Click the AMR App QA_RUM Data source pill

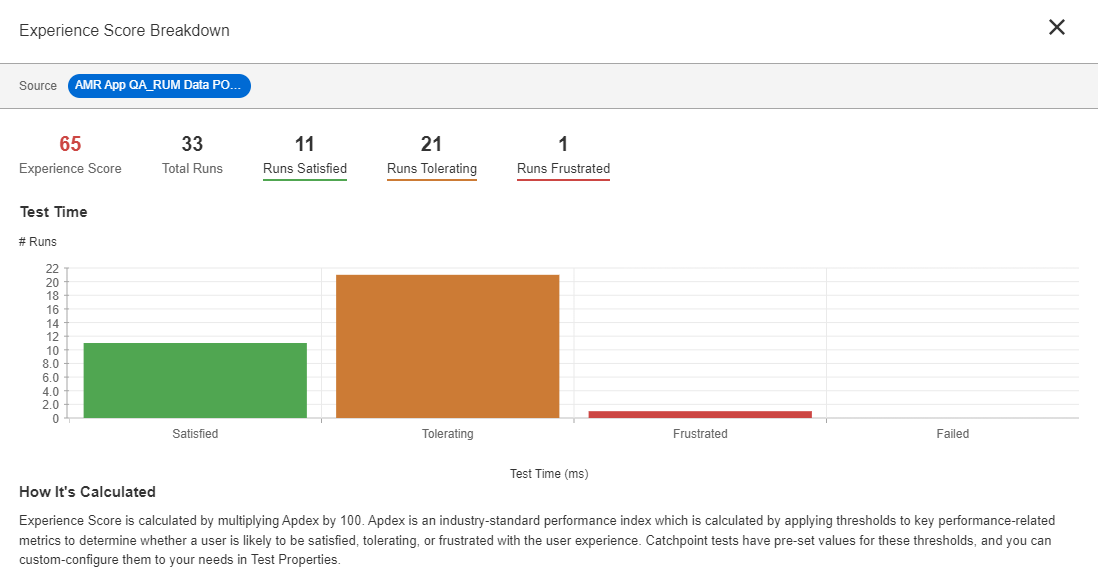[159, 85]
